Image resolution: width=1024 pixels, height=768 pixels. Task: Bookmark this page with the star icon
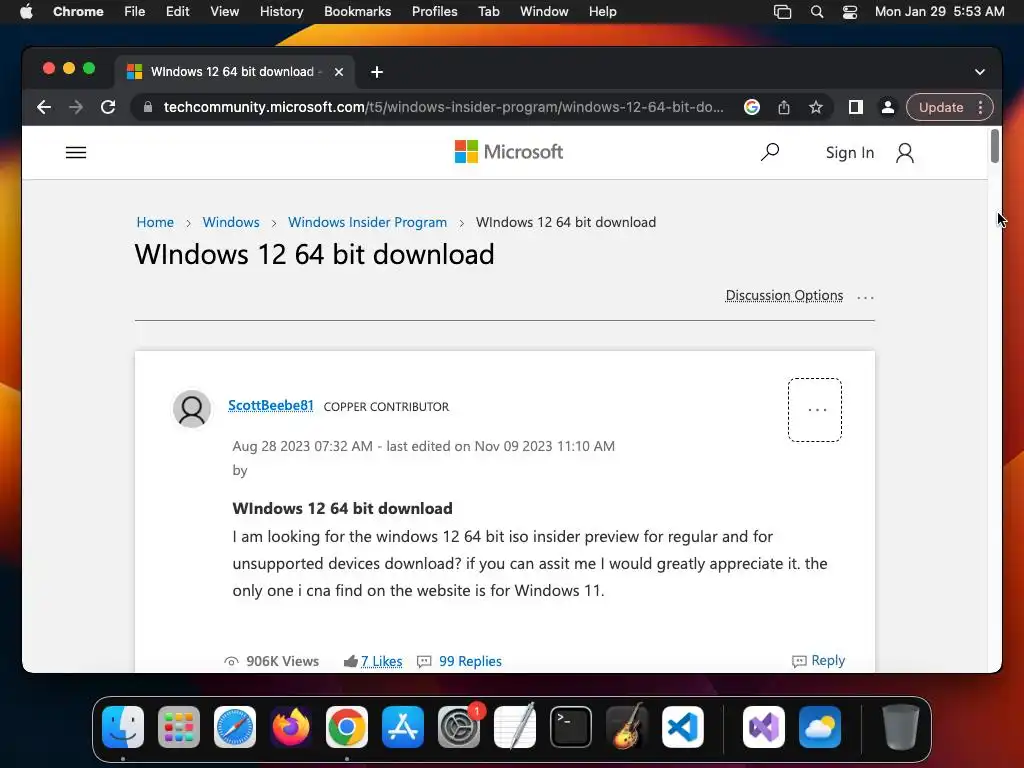point(816,107)
